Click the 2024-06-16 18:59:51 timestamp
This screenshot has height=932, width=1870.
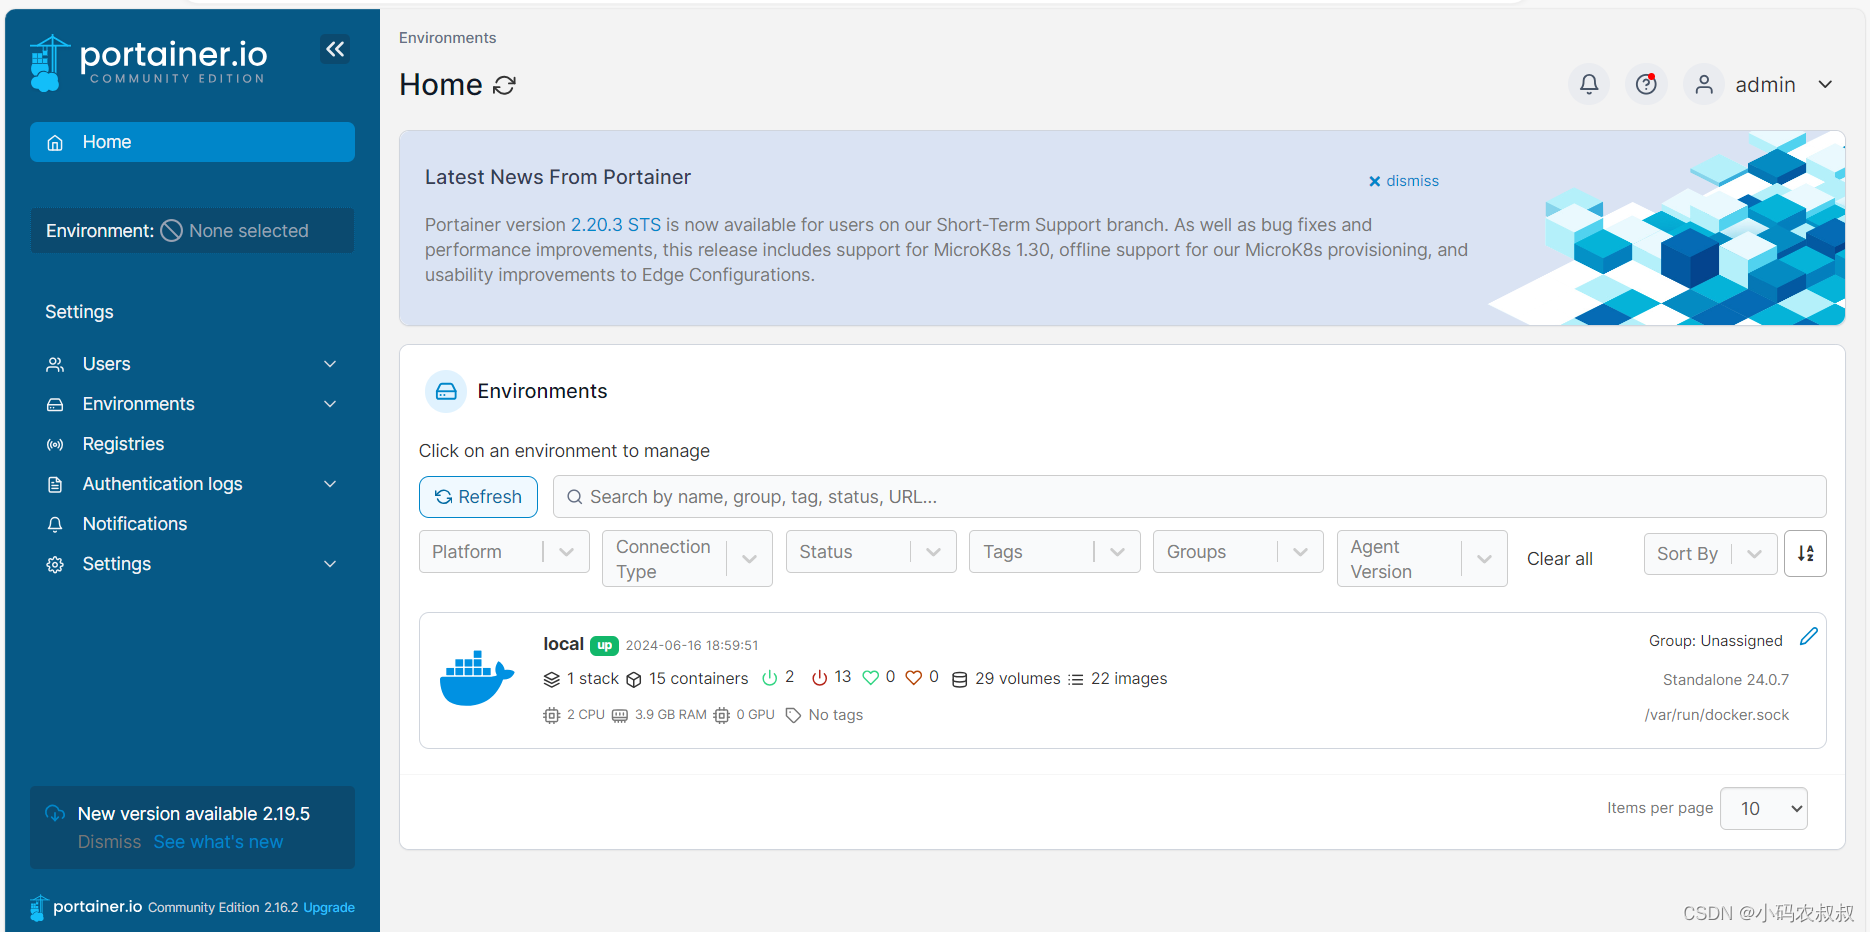point(692,646)
